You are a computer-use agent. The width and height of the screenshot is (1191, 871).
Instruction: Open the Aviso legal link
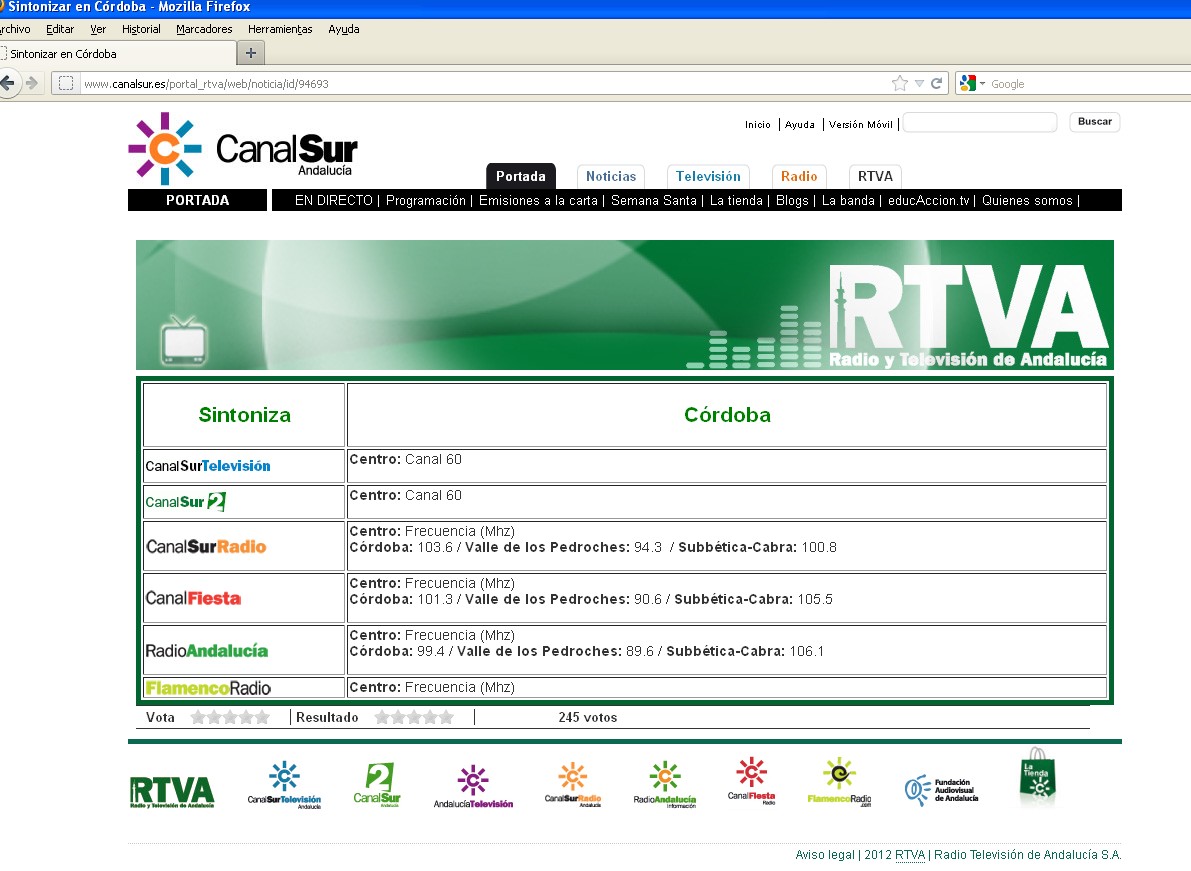pos(824,855)
